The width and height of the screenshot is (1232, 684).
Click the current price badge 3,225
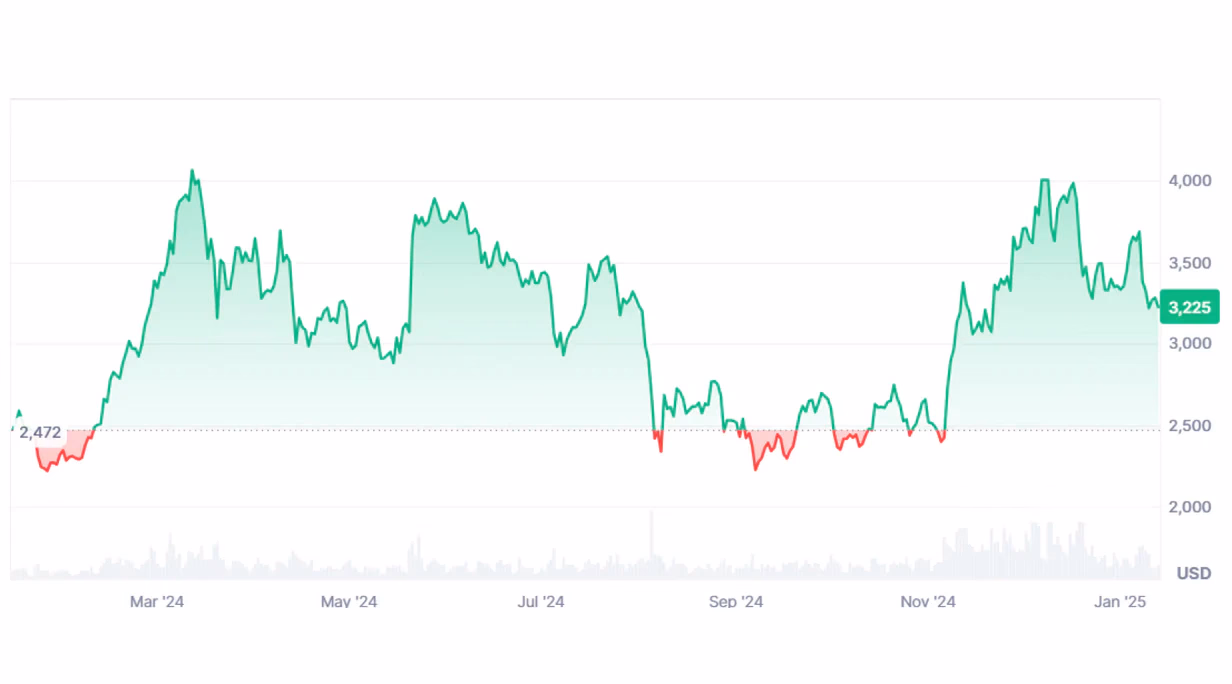tap(1190, 308)
